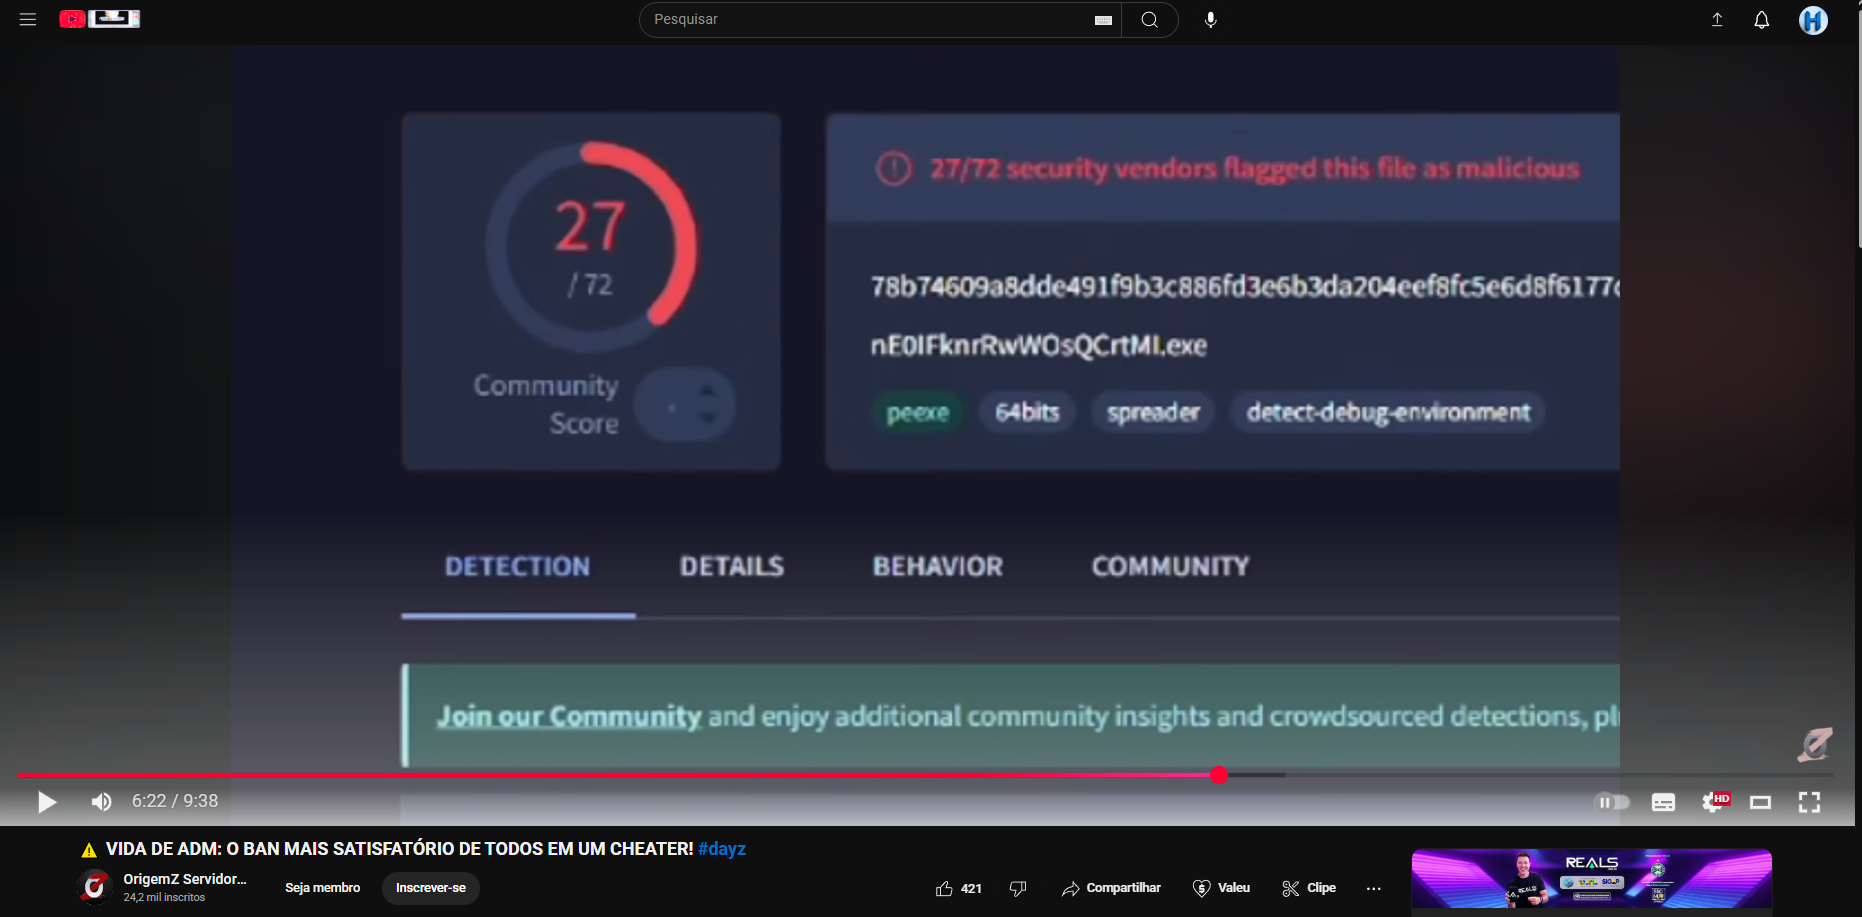
Task: Subscribe using the Inscrever-se button
Action: pos(430,888)
